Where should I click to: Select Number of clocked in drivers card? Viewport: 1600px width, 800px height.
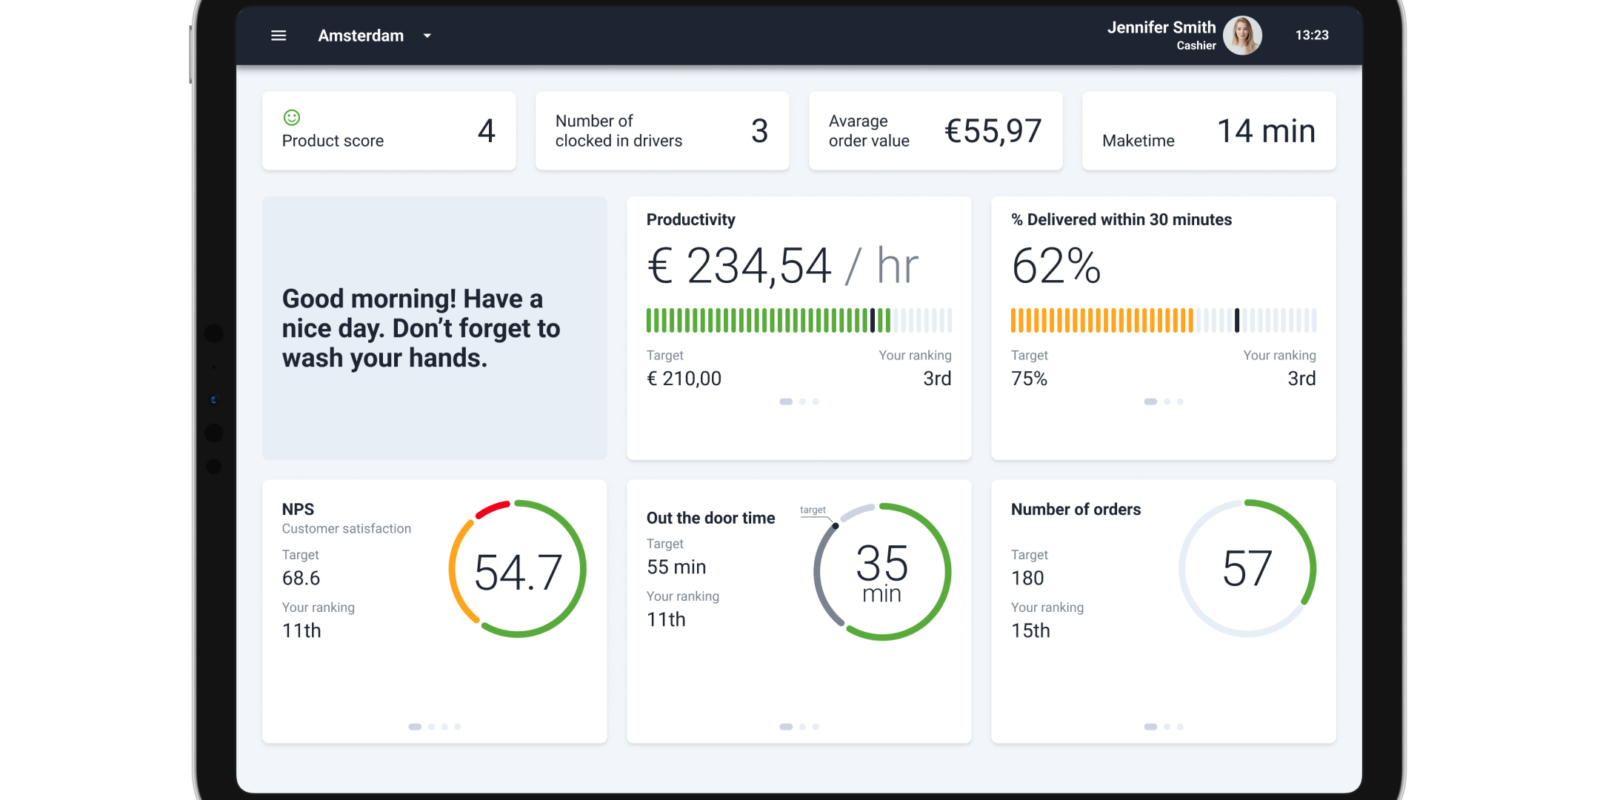click(x=661, y=131)
